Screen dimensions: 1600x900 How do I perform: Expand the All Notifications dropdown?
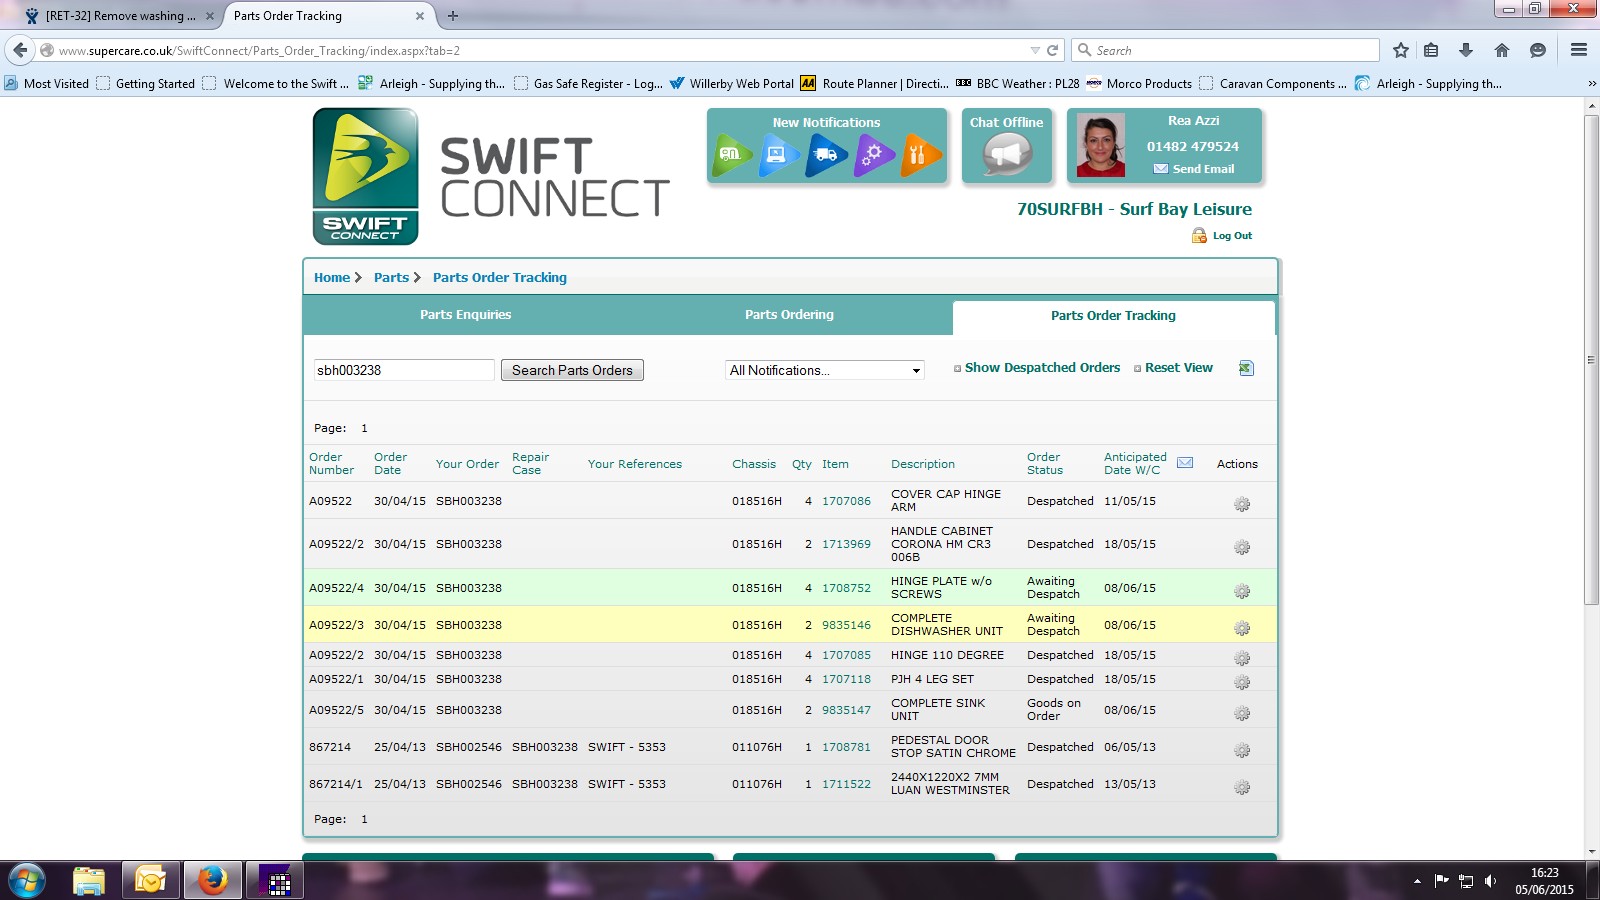(x=824, y=370)
